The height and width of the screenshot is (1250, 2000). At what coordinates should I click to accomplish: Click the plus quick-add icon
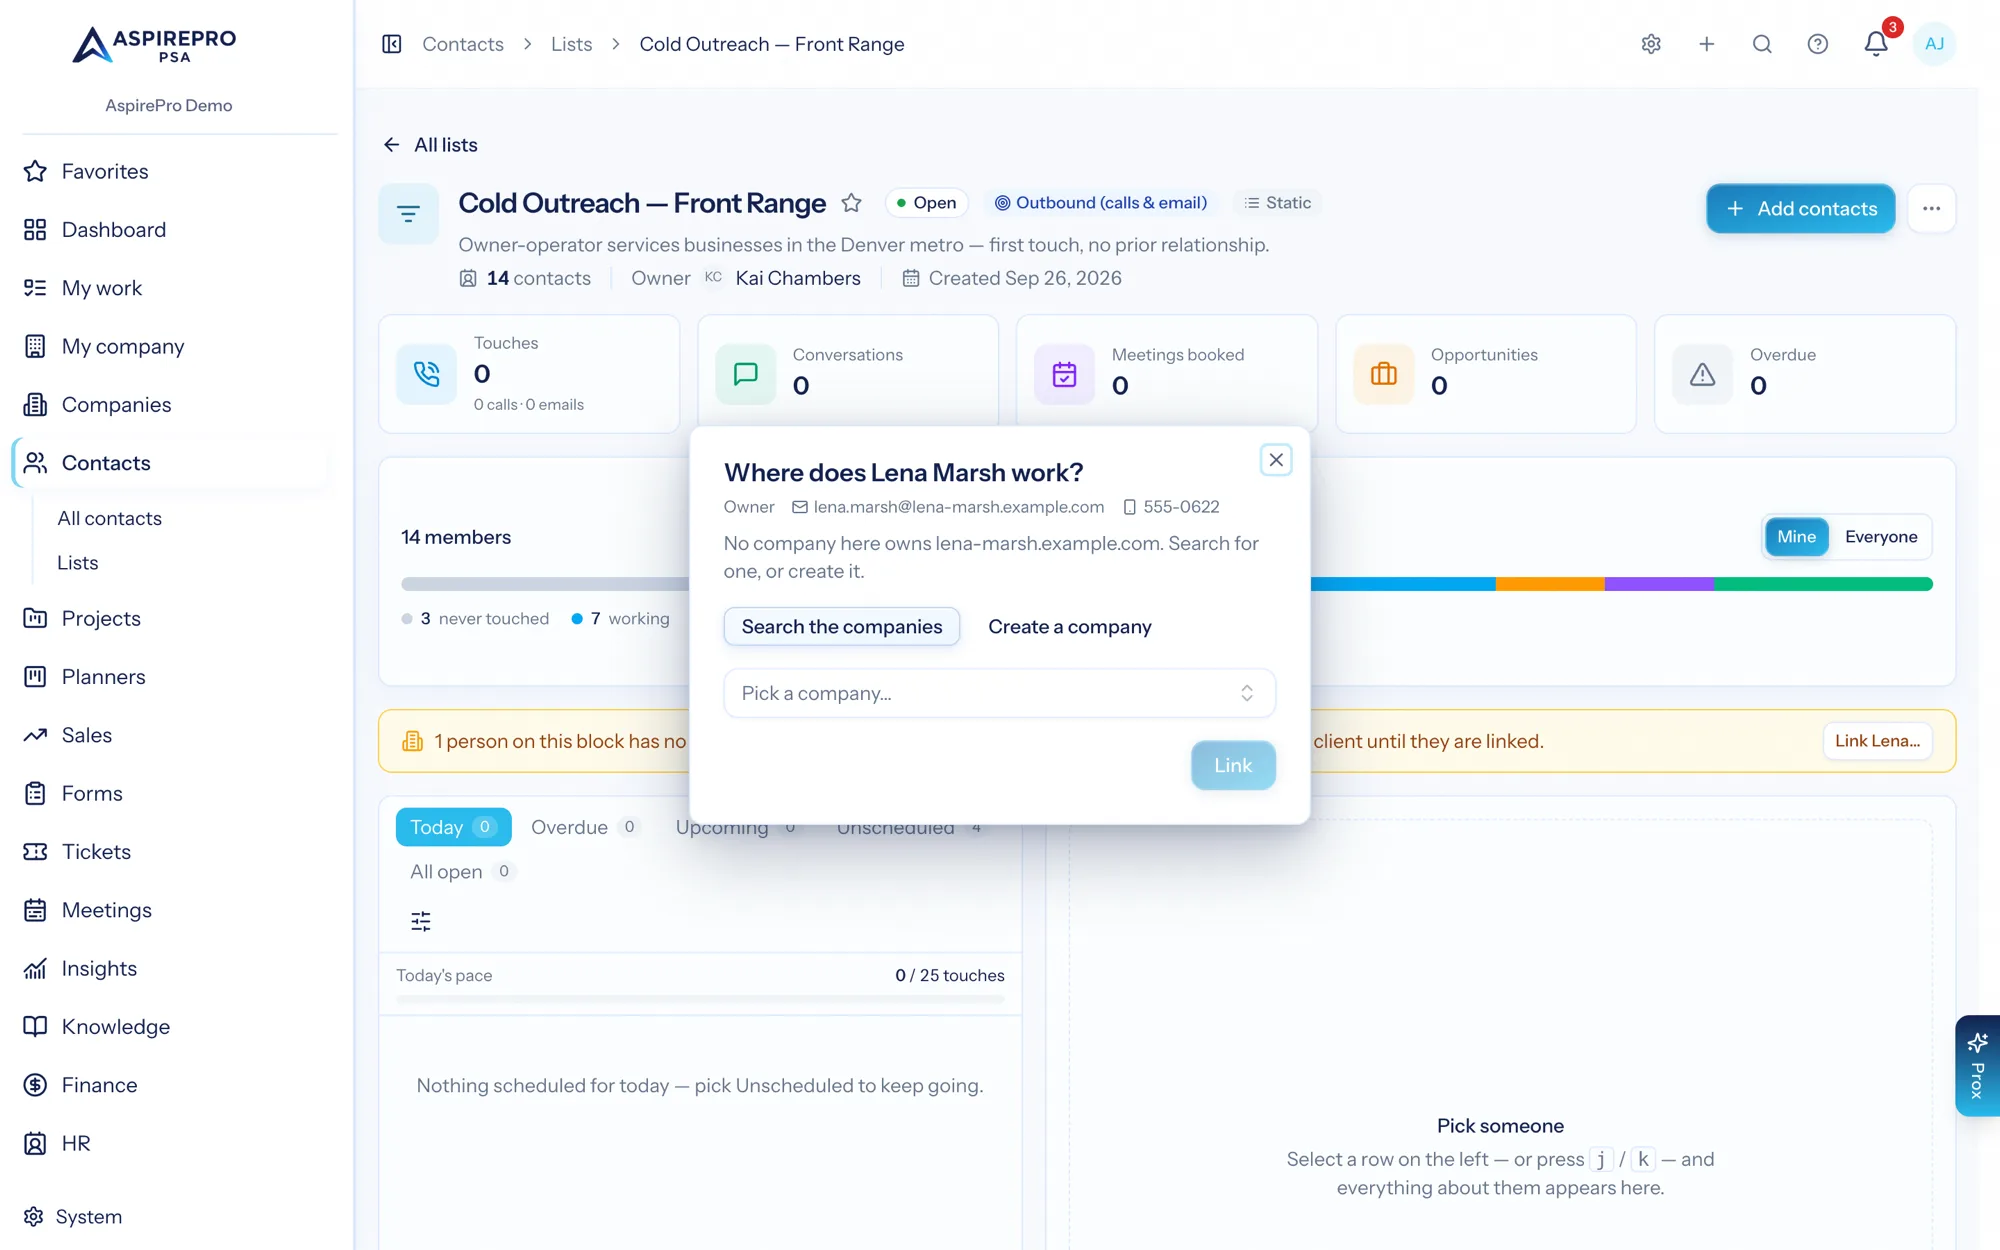click(x=1707, y=44)
